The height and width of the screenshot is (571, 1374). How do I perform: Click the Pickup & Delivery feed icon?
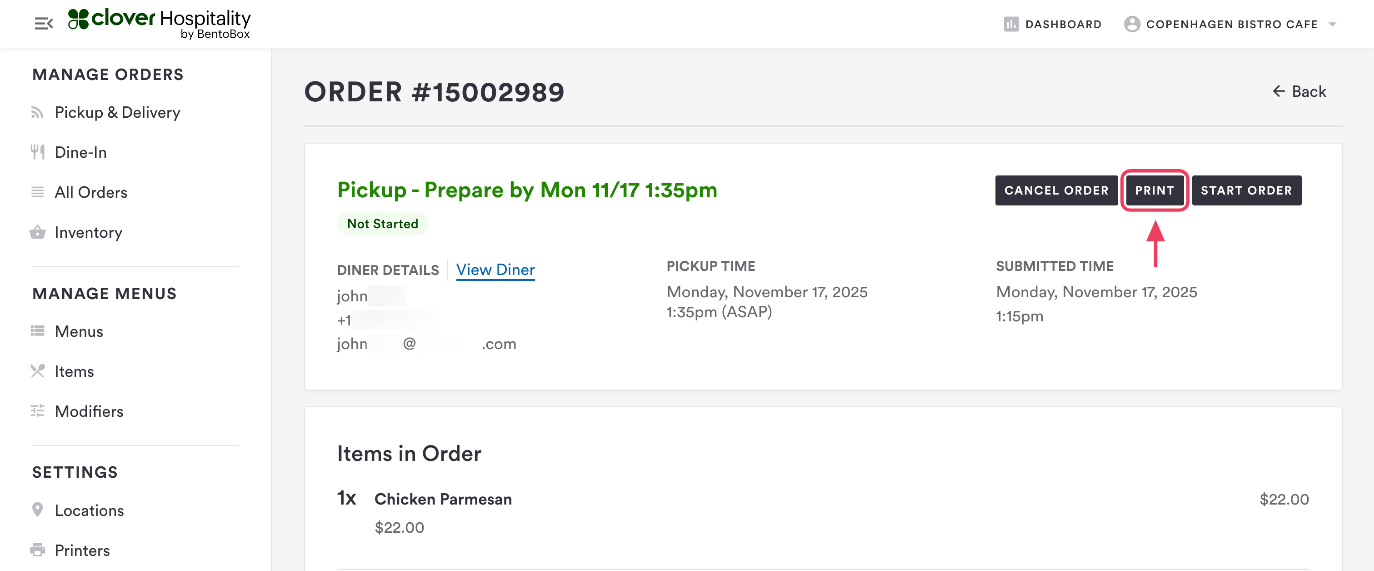pyautogui.click(x=38, y=113)
